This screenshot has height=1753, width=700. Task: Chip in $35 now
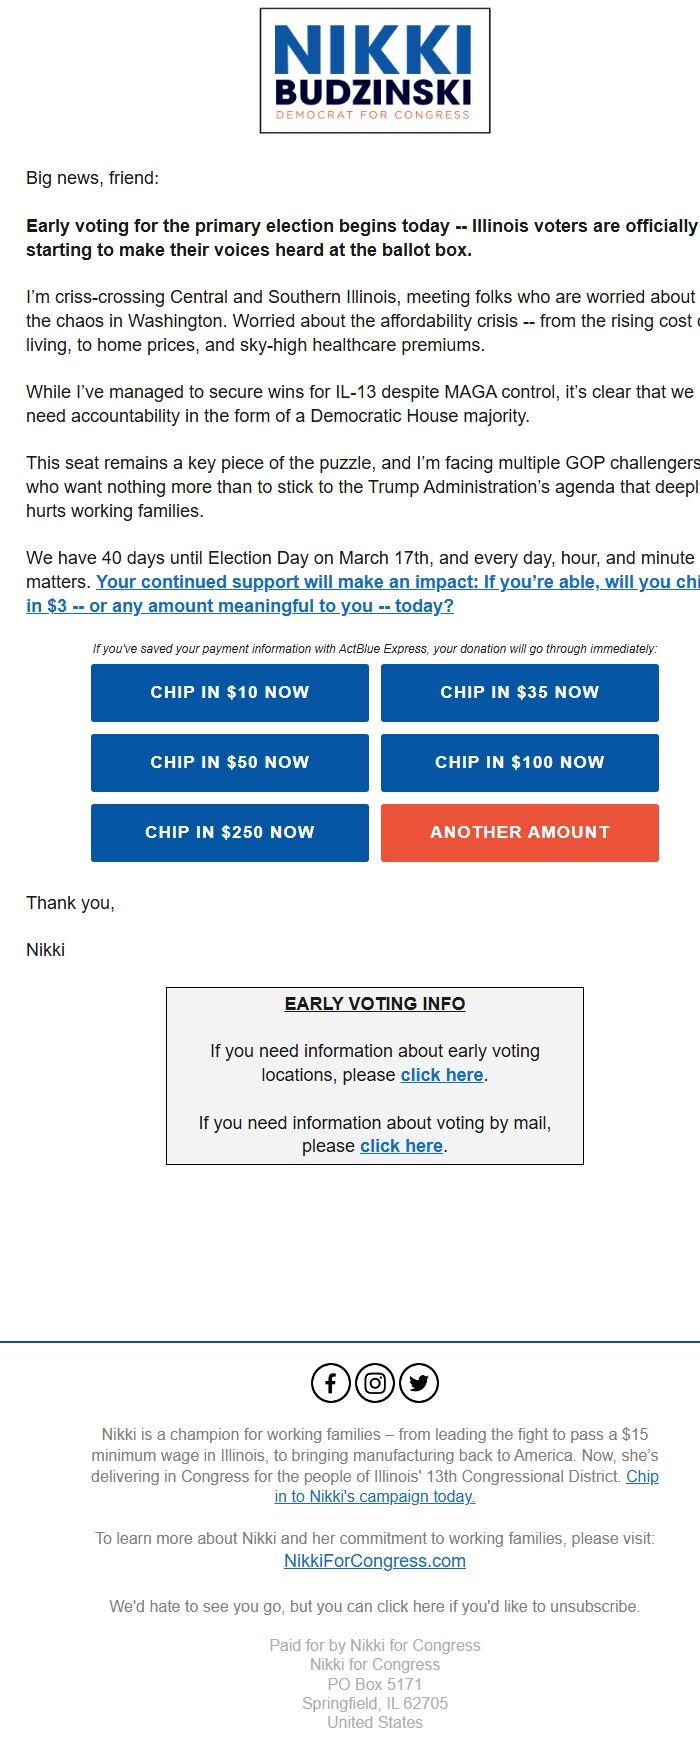click(x=519, y=692)
